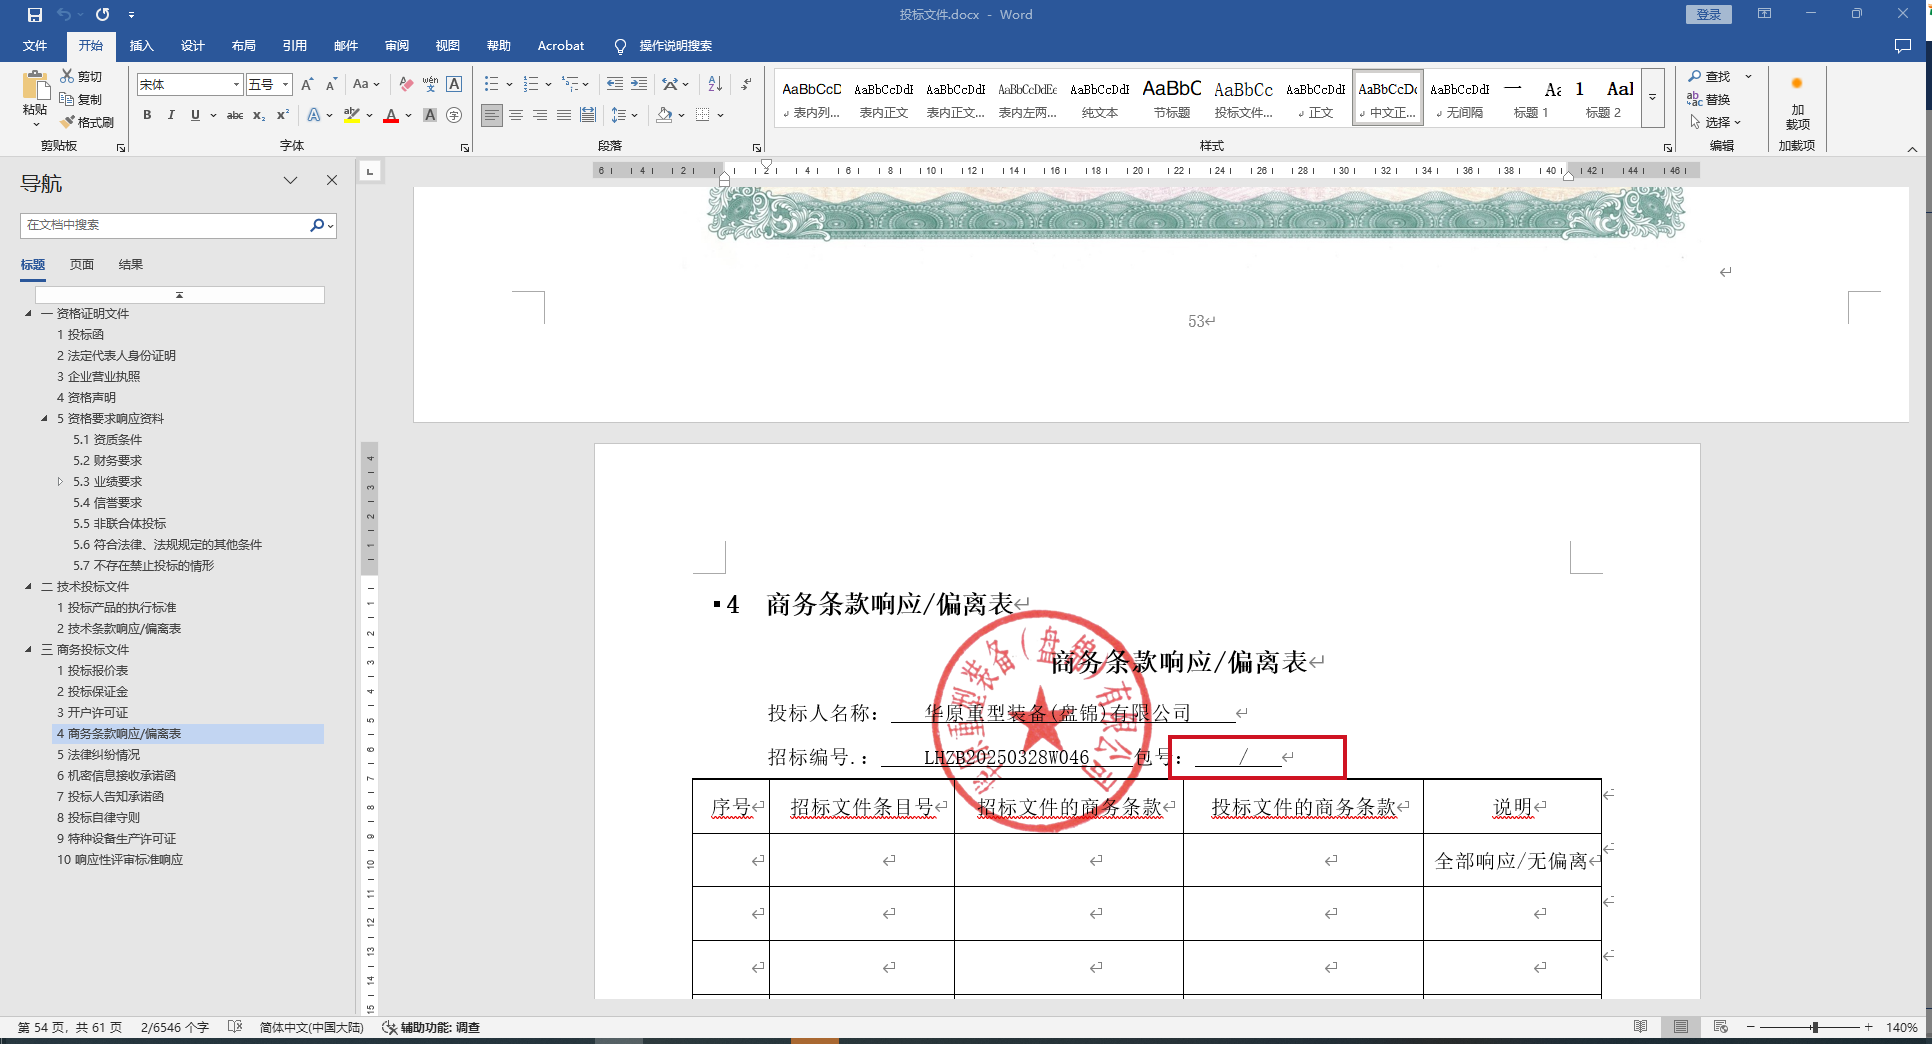Apply strikethrough formatting
The width and height of the screenshot is (1932, 1044).
pos(235,115)
